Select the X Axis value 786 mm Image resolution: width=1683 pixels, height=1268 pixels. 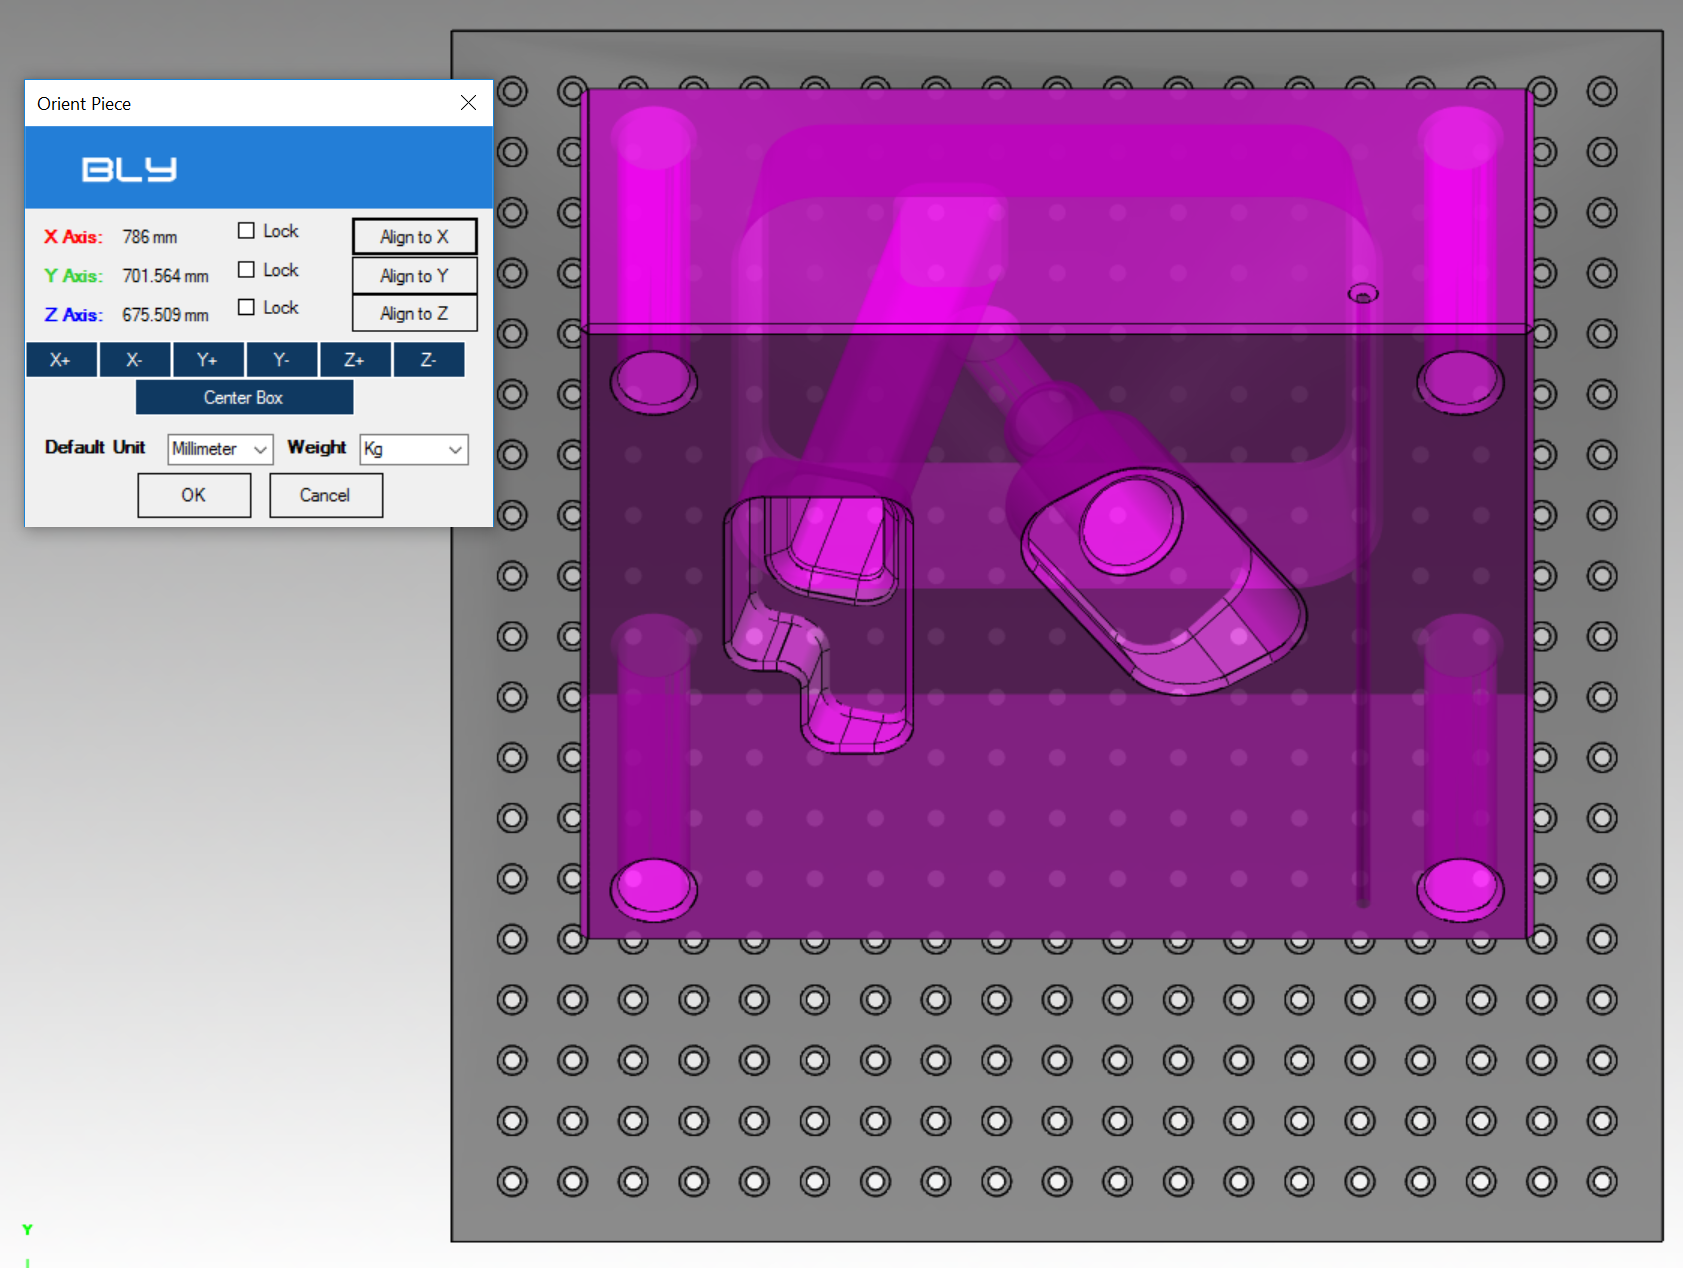pyautogui.click(x=150, y=237)
